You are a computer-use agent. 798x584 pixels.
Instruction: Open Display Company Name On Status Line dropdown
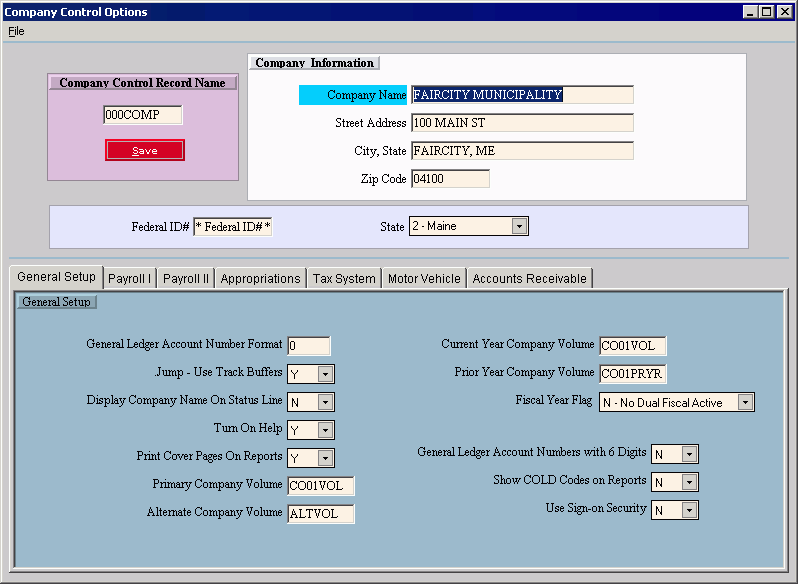tap(325, 402)
